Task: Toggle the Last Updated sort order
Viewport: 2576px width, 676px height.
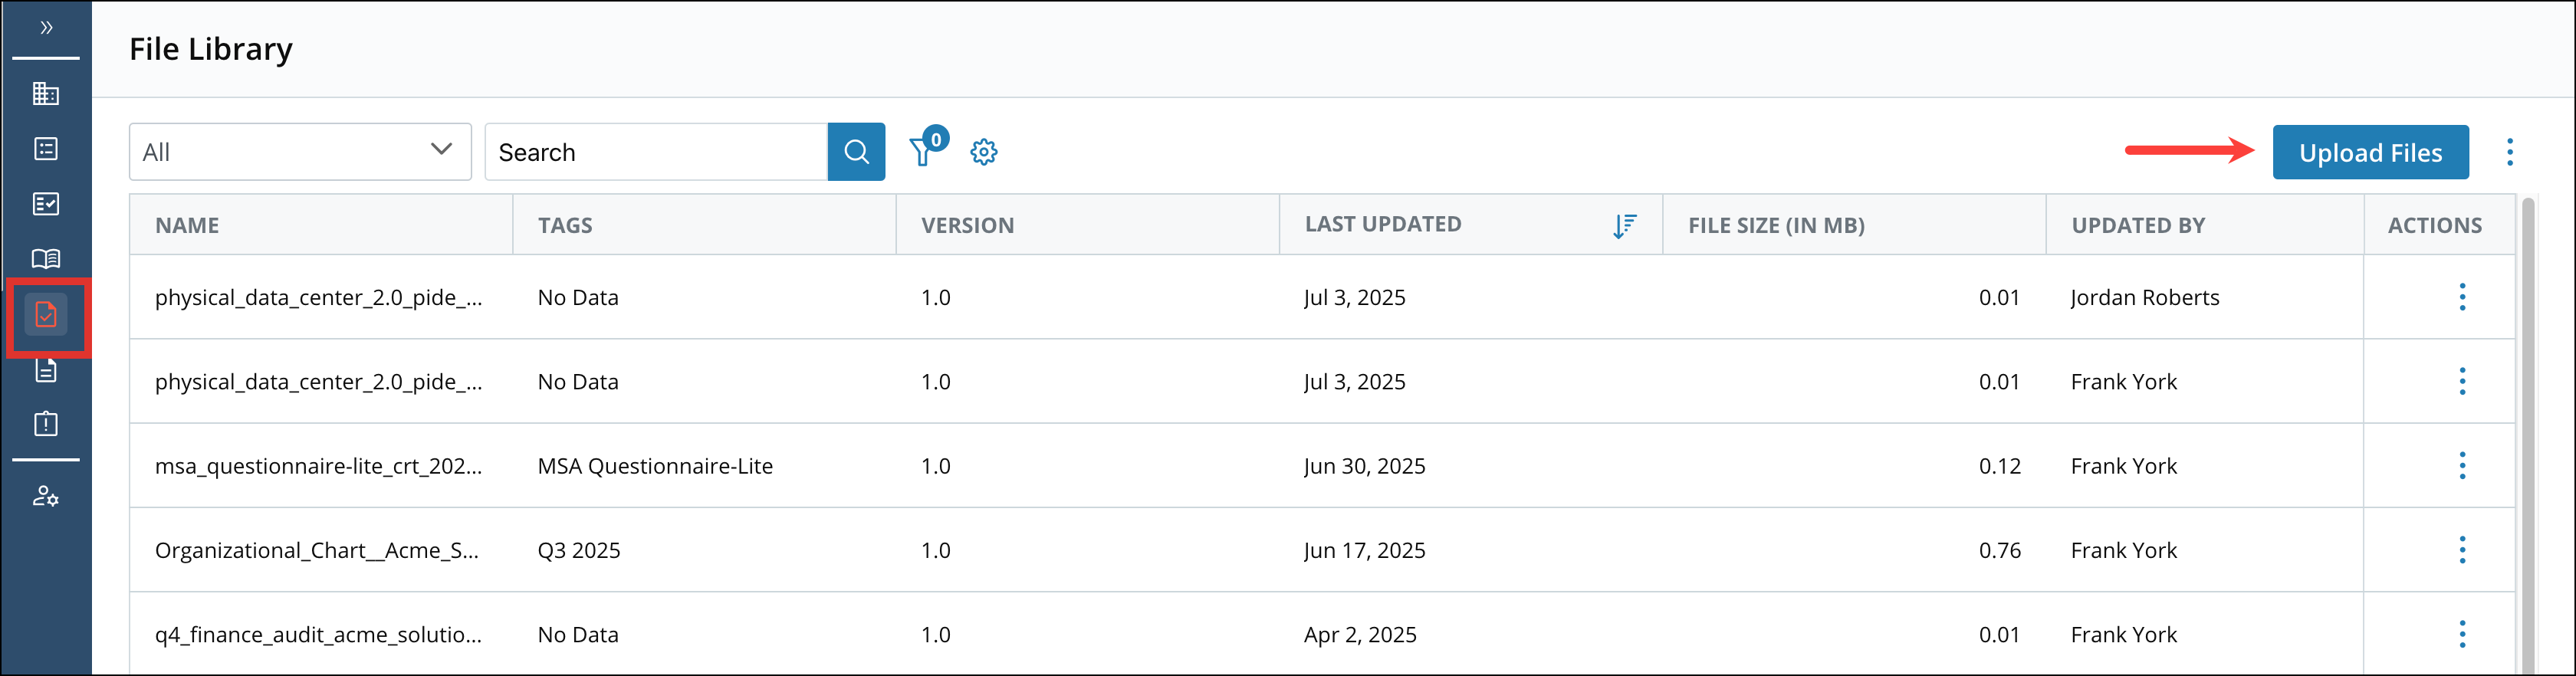Action: pos(1625,225)
